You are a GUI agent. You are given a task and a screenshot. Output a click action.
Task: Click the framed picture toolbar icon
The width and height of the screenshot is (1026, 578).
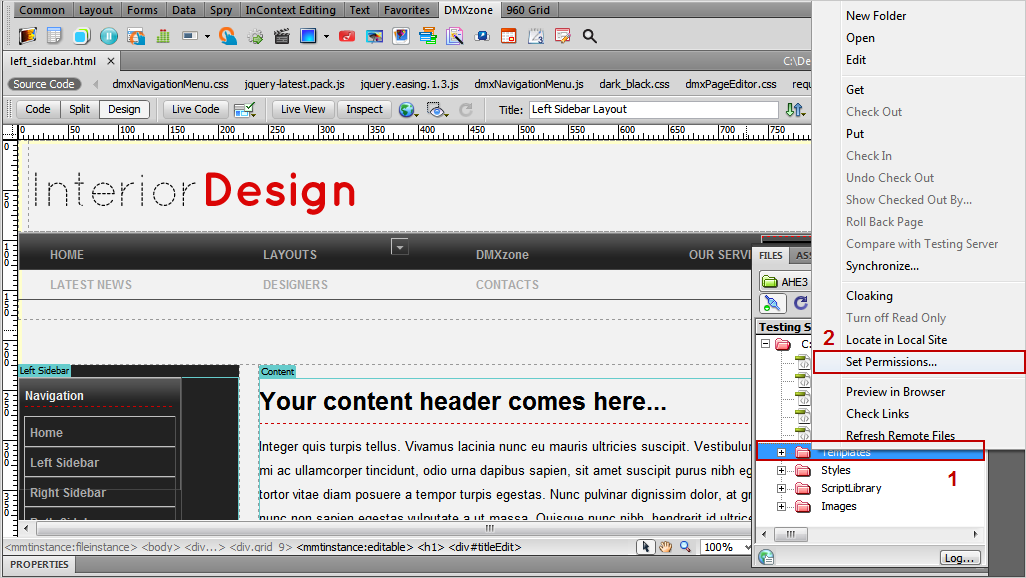click(401, 36)
